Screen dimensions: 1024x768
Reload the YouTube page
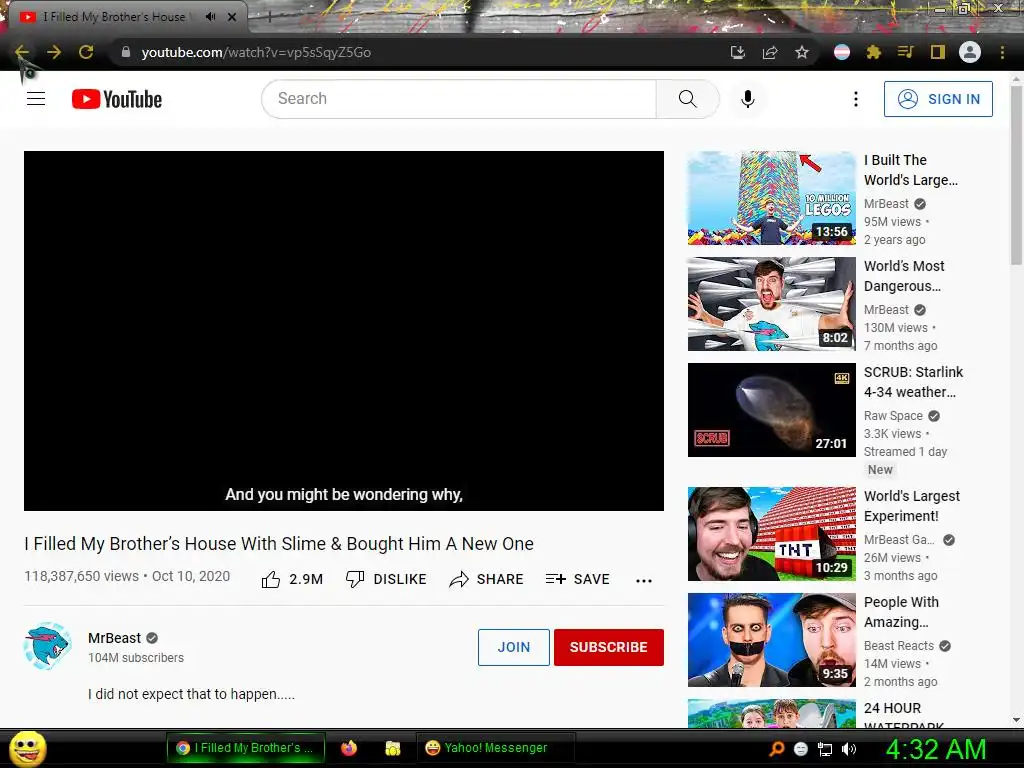86,52
